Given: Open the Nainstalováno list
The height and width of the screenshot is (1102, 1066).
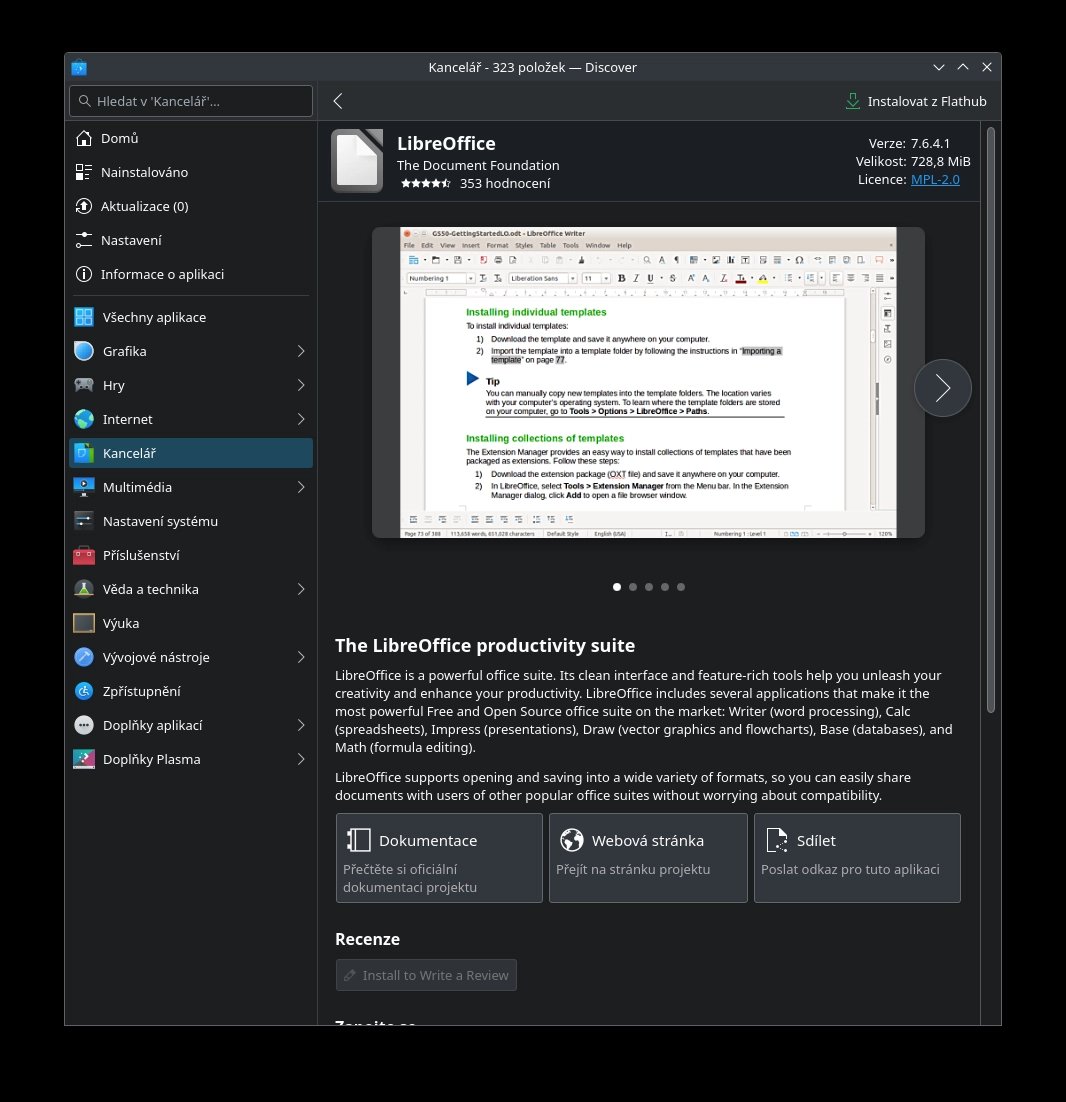Looking at the screenshot, I should tap(191, 172).
